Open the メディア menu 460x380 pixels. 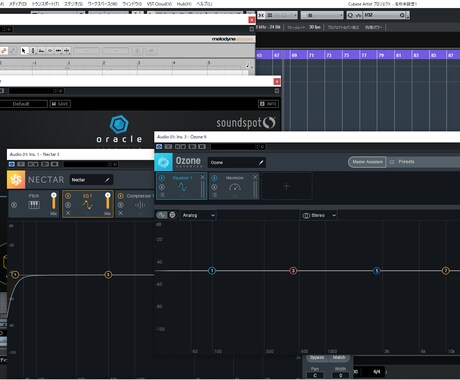click(18, 4)
